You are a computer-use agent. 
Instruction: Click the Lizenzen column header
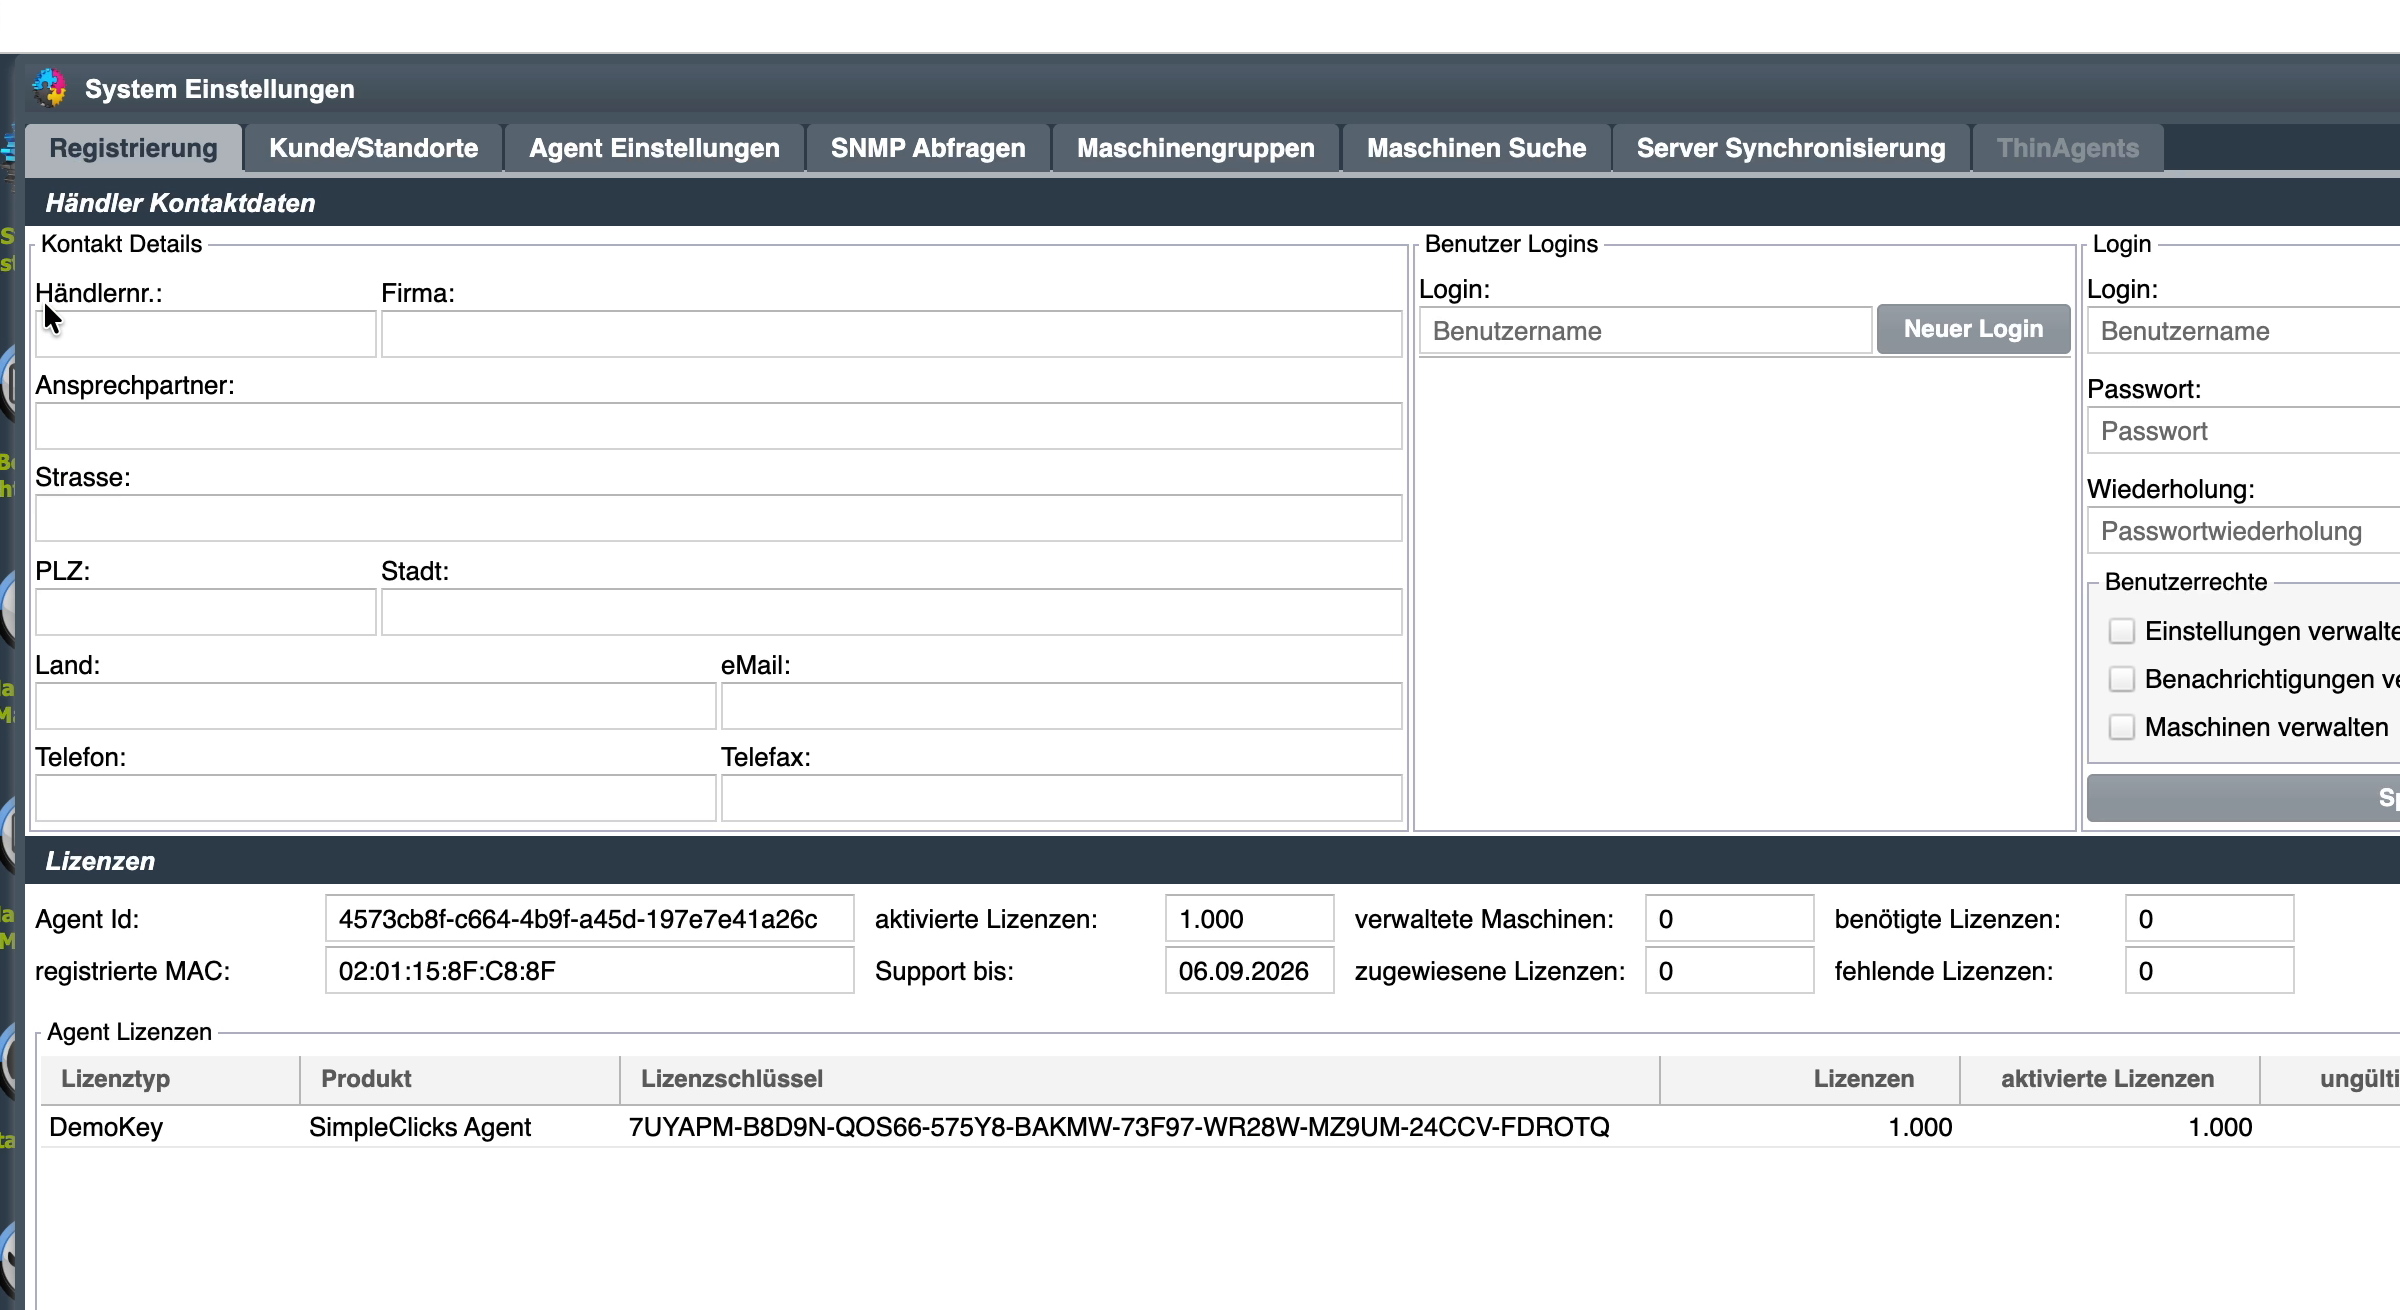1810,1079
